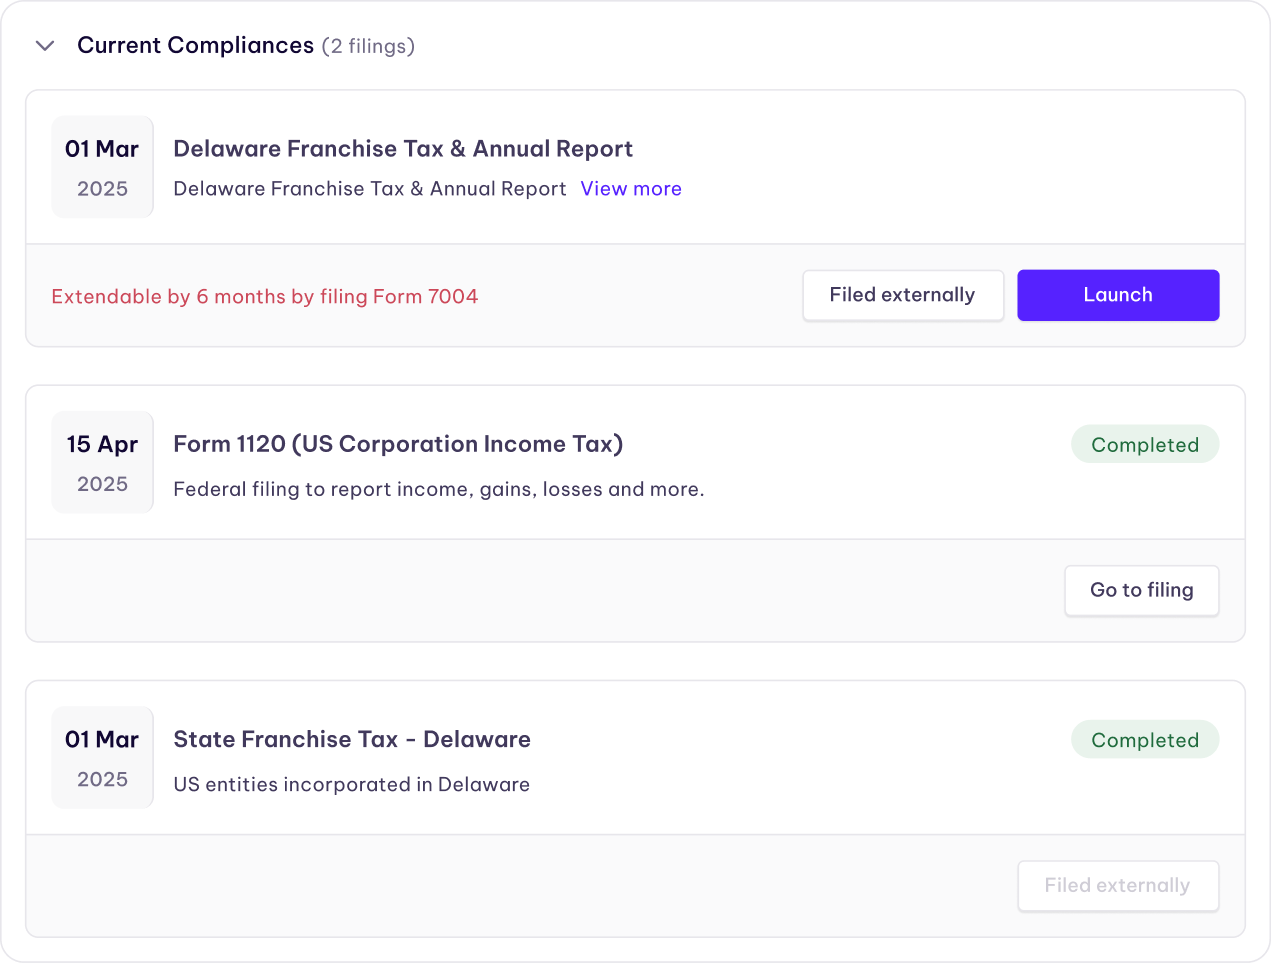Select the 15 Apr 2025 date tile

[x=102, y=461]
